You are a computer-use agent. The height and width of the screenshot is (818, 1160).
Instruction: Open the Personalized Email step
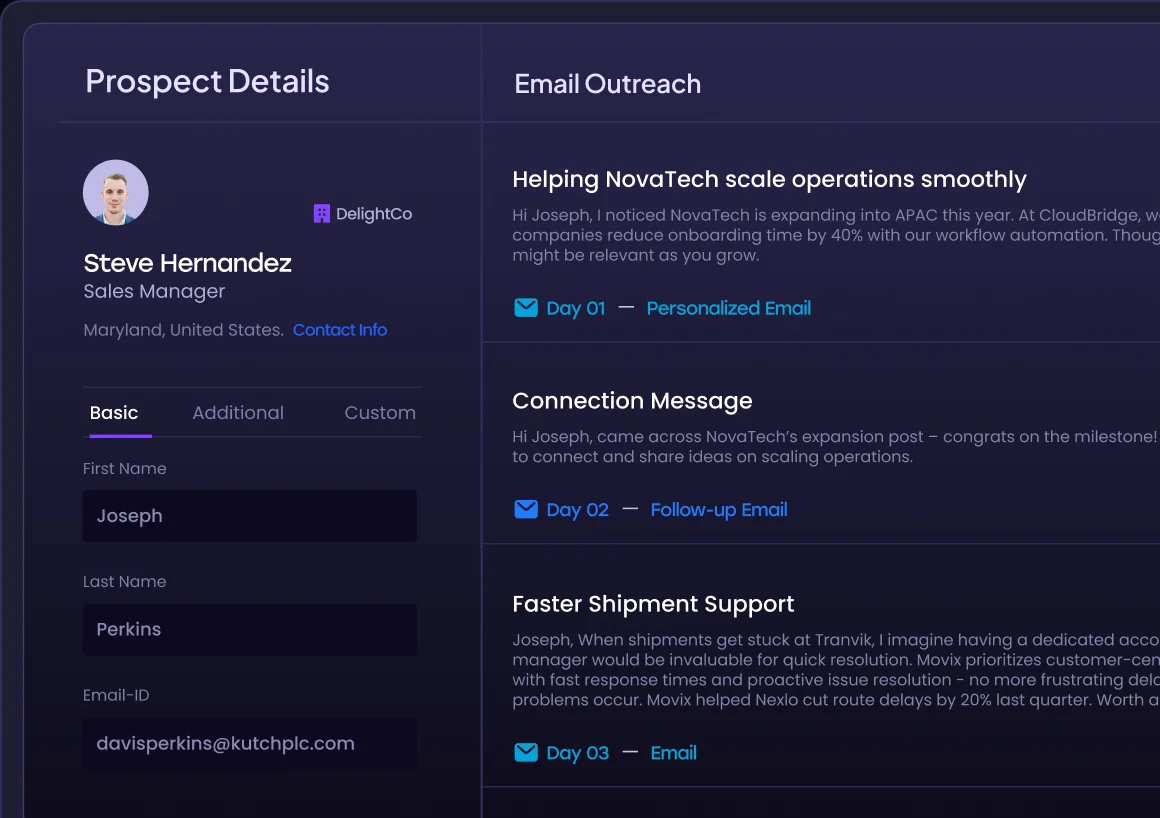[x=728, y=308]
